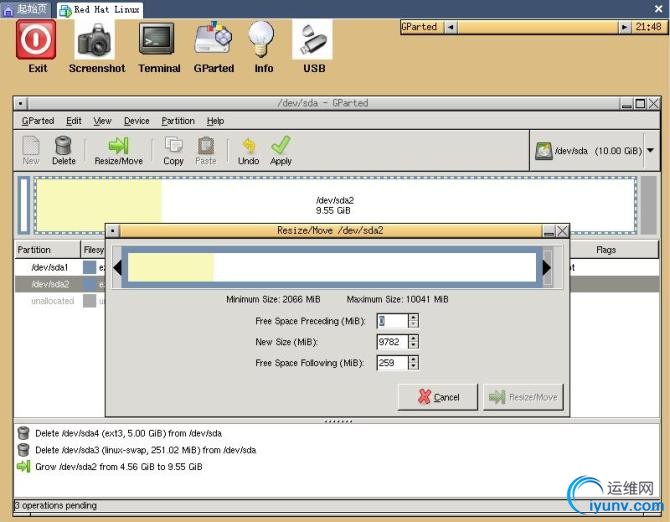Click the Free Space Preceding spinner arrows
670x522 pixels.
pos(413,321)
